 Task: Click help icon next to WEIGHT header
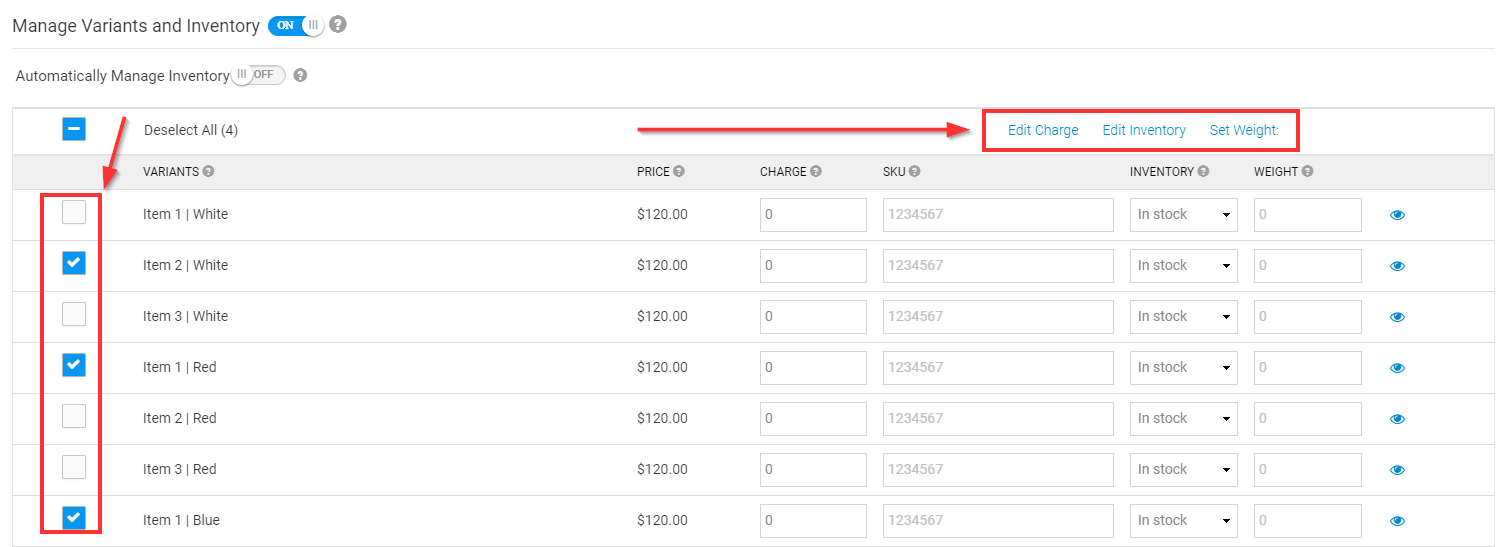1308,172
